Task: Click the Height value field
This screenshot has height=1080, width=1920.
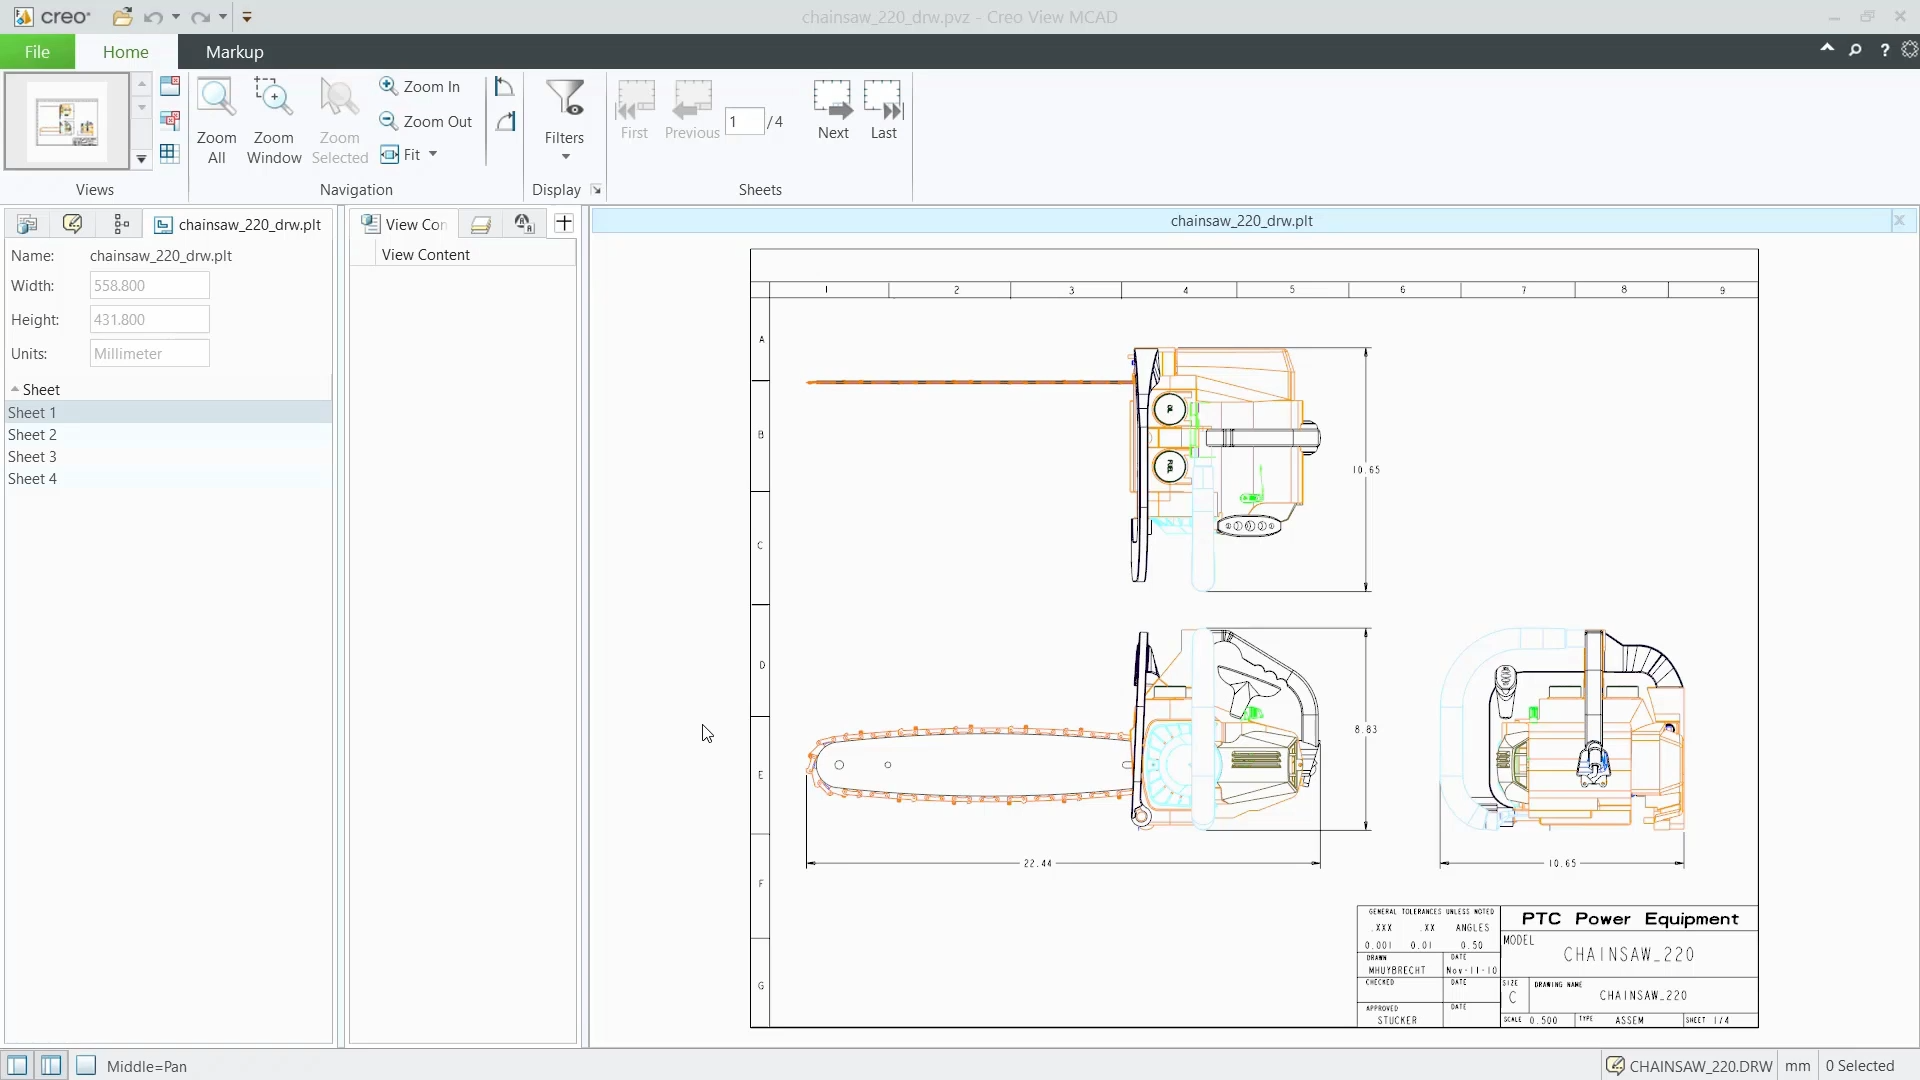Action: coord(149,320)
